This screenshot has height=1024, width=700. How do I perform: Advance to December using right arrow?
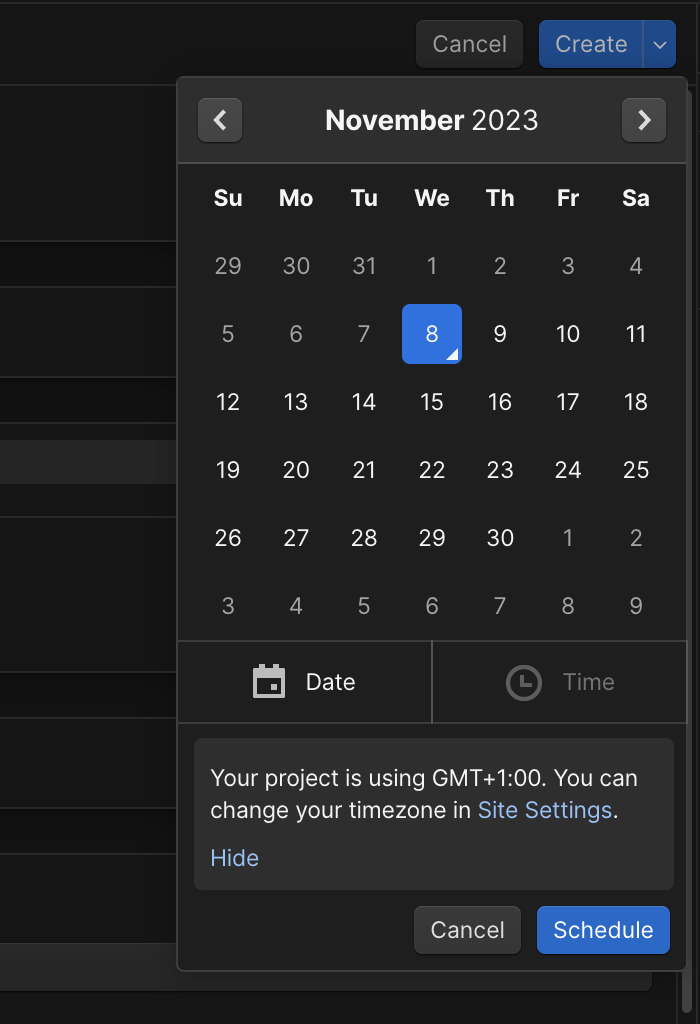pos(644,120)
